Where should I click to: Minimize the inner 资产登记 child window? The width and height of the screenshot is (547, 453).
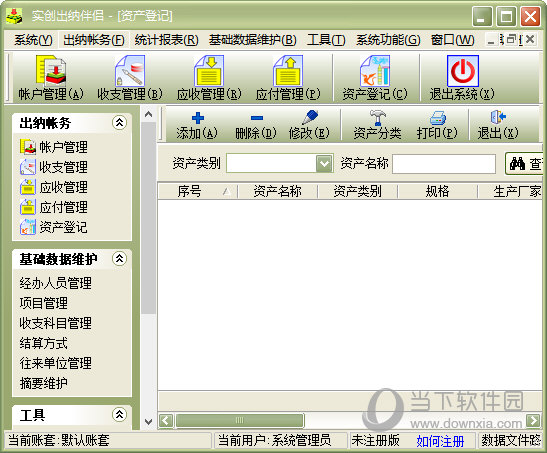(x=491, y=40)
